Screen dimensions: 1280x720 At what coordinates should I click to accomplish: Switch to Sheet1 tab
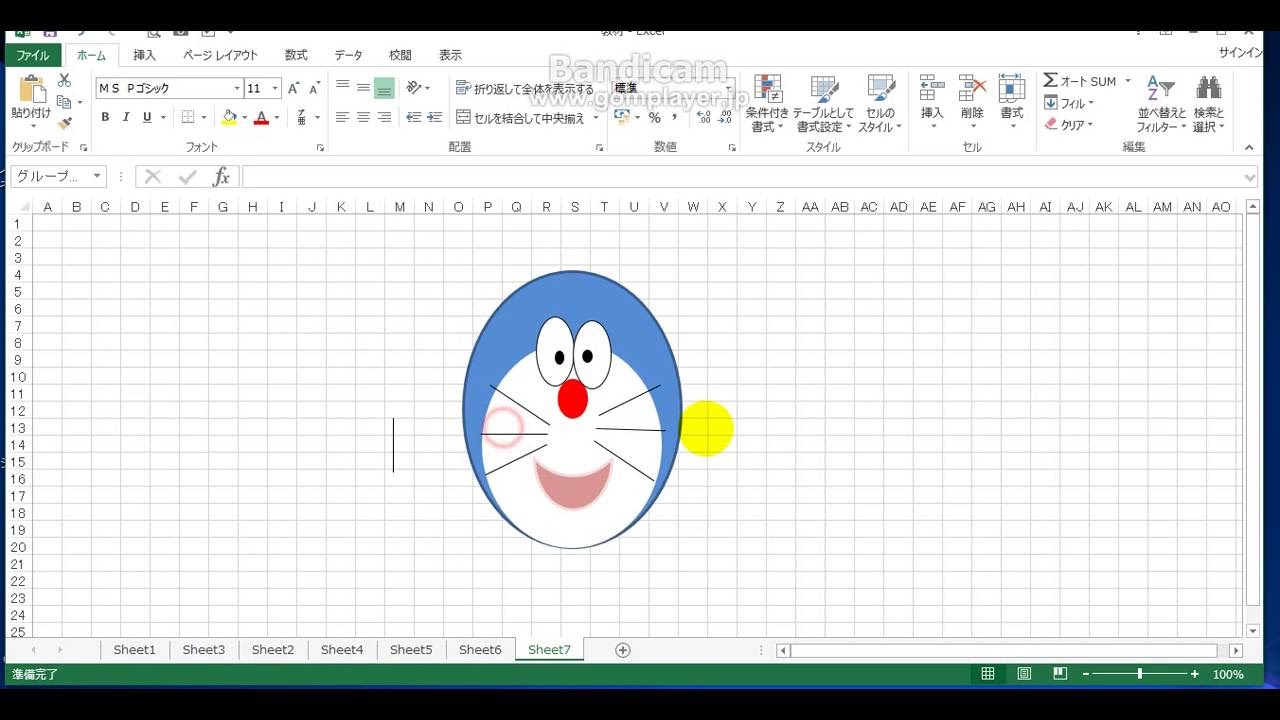[x=135, y=650]
